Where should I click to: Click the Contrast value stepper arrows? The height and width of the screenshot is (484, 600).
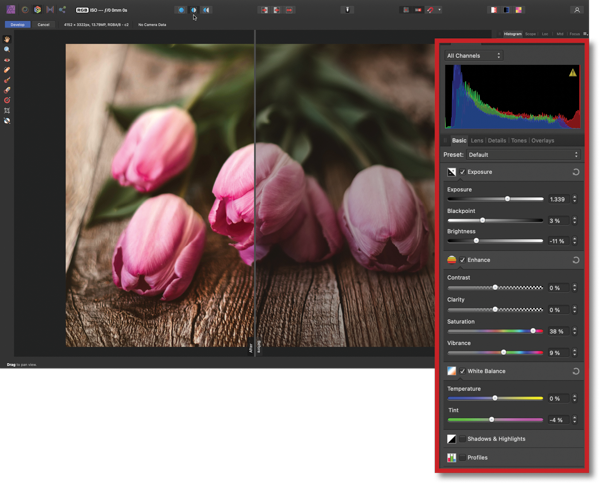click(575, 288)
